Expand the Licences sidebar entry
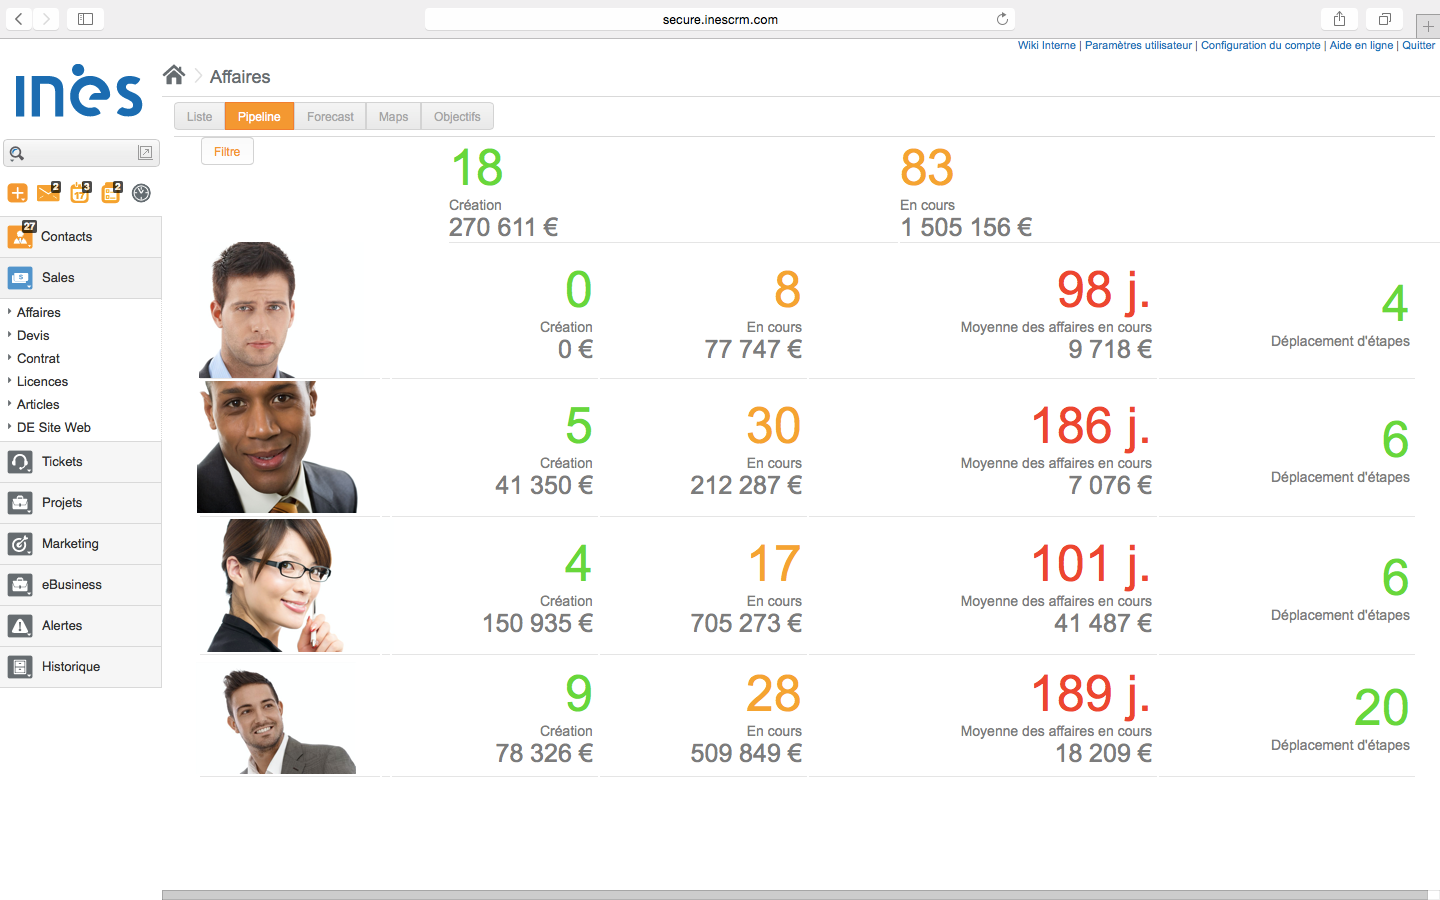 click(44, 381)
